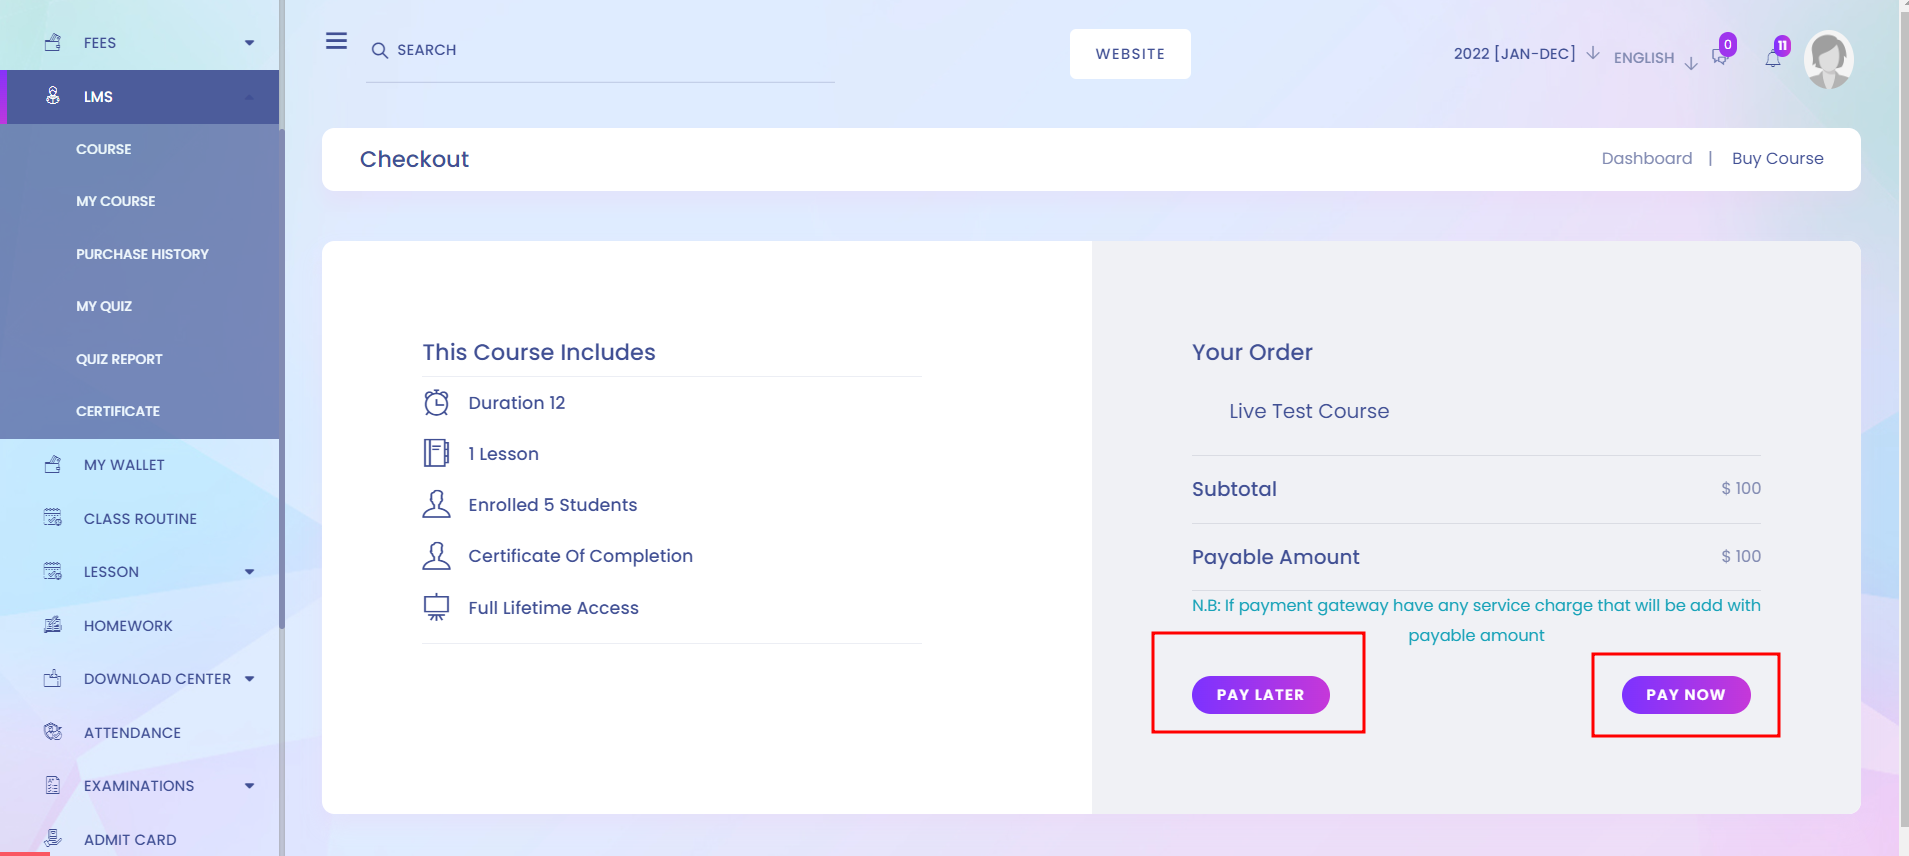Image resolution: width=1909 pixels, height=856 pixels.
Task: Expand the Lesson submenu arrow
Action: point(250,572)
